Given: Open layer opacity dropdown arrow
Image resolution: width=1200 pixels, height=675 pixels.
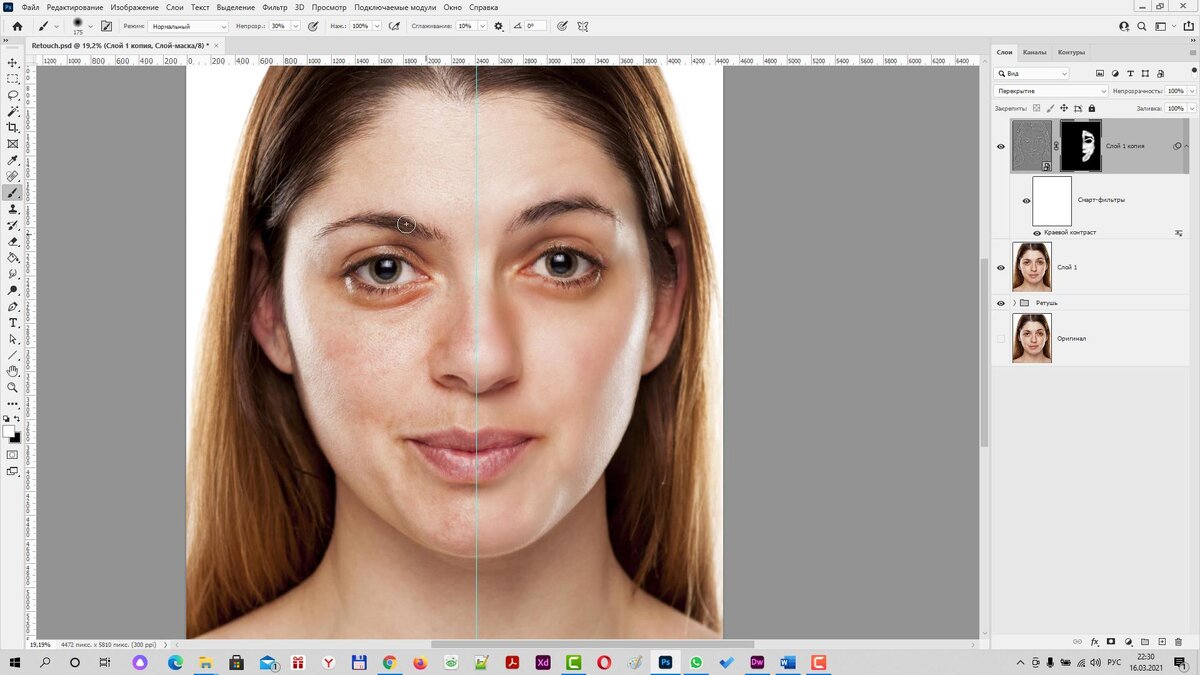Looking at the screenshot, I should point(1191,91).
